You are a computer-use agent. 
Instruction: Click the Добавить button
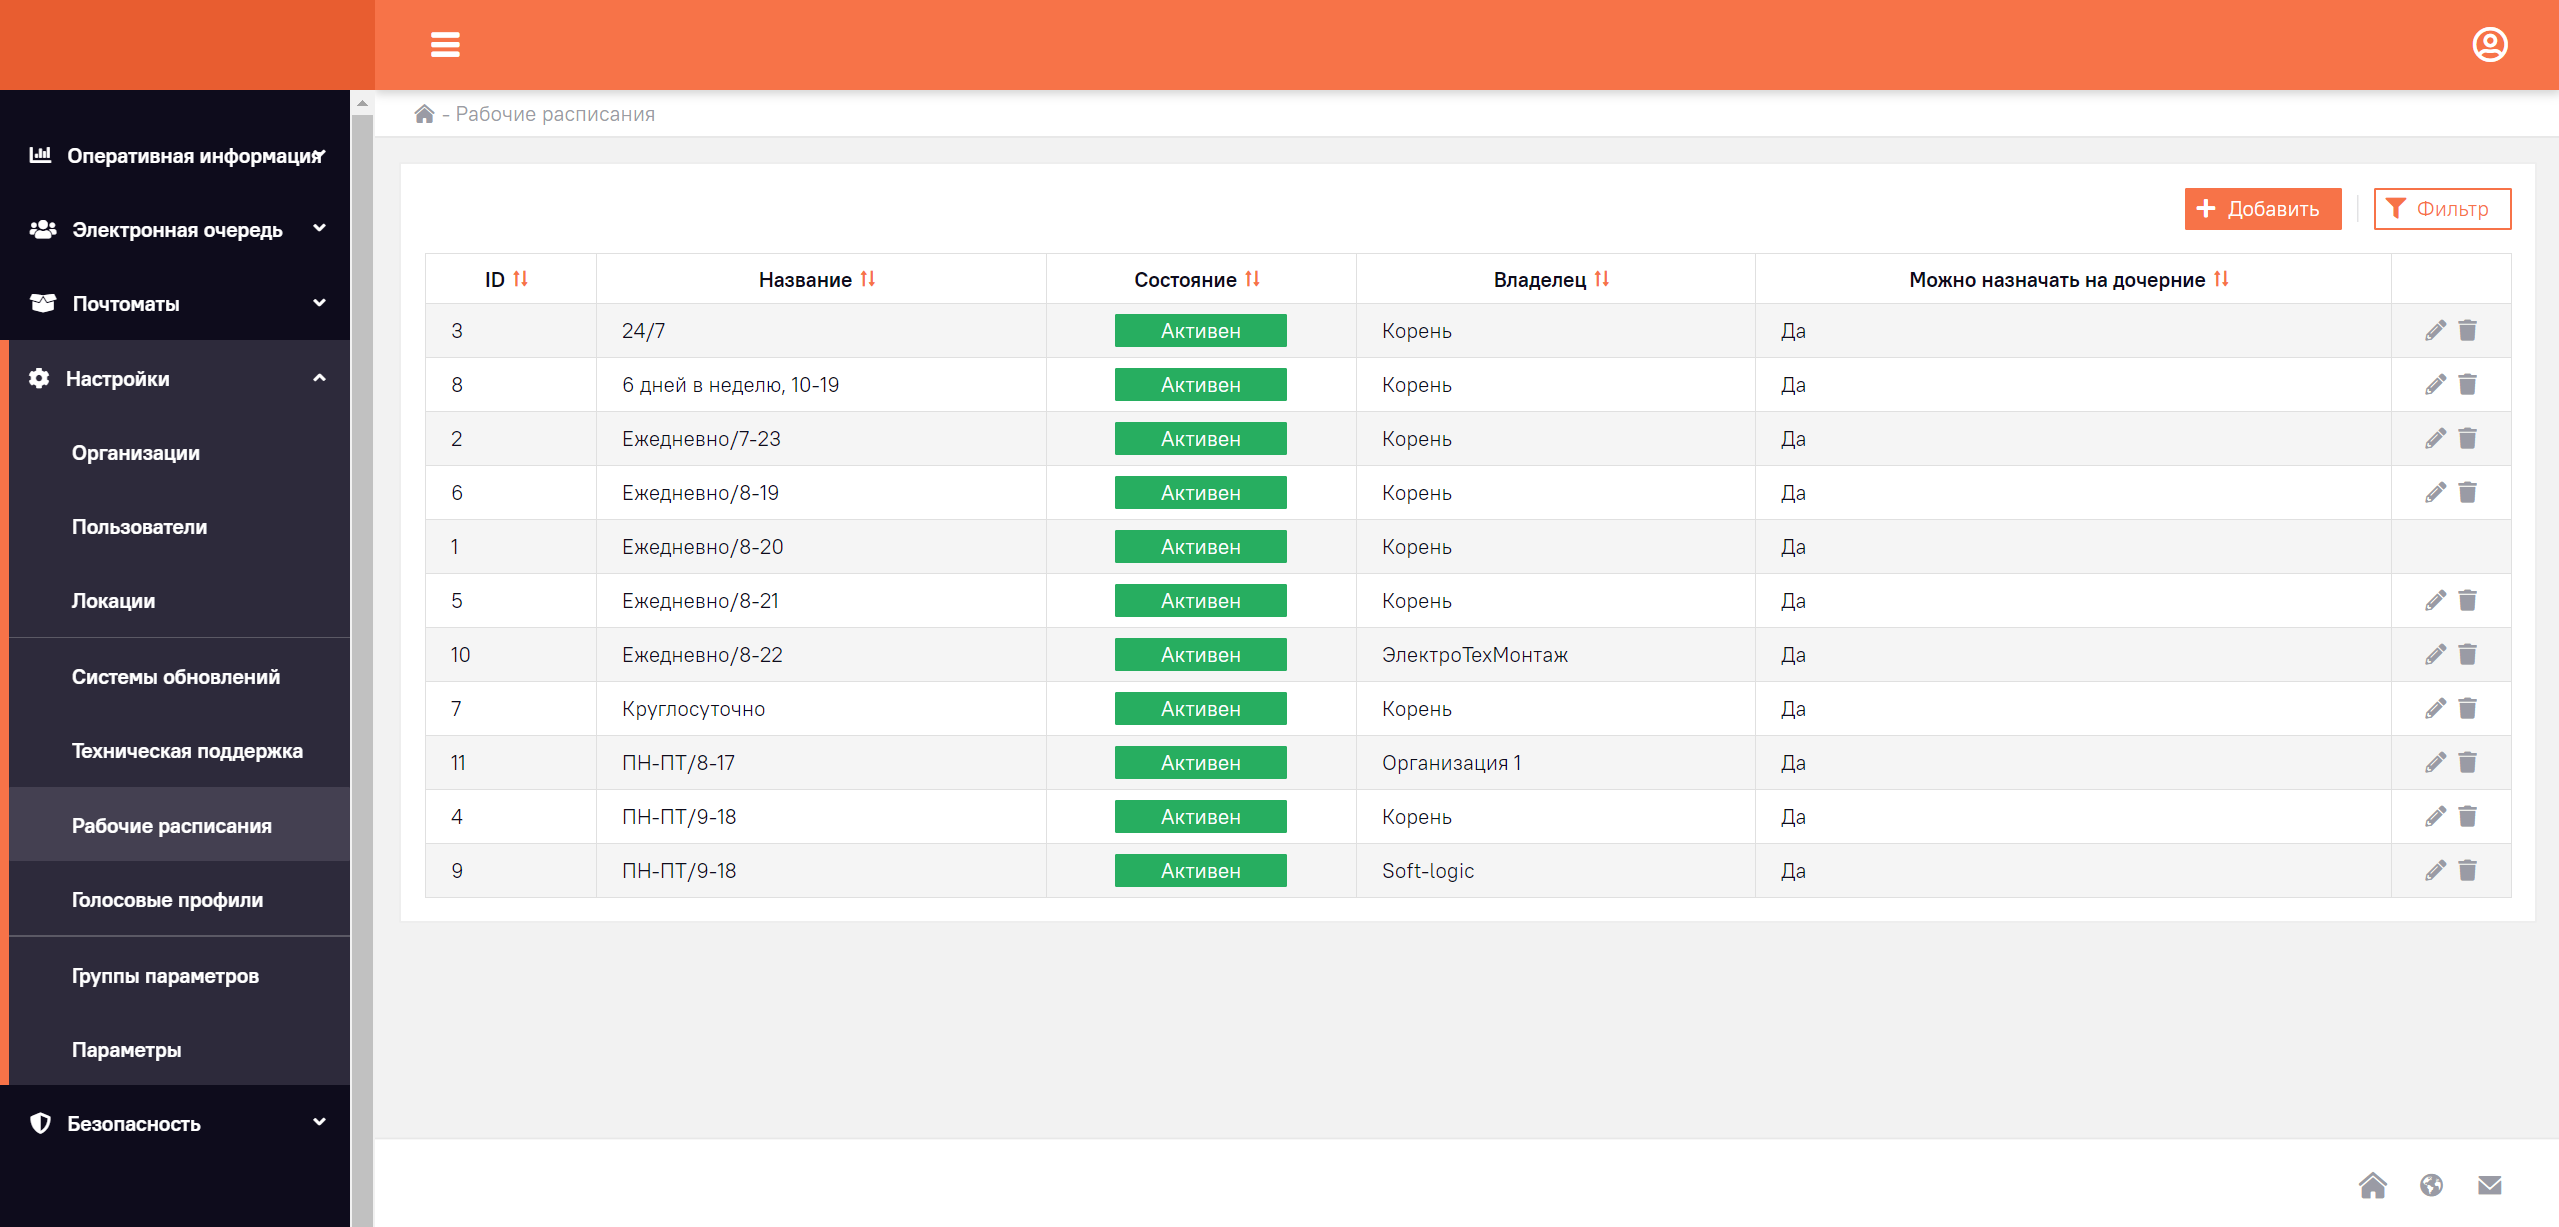2262,209
